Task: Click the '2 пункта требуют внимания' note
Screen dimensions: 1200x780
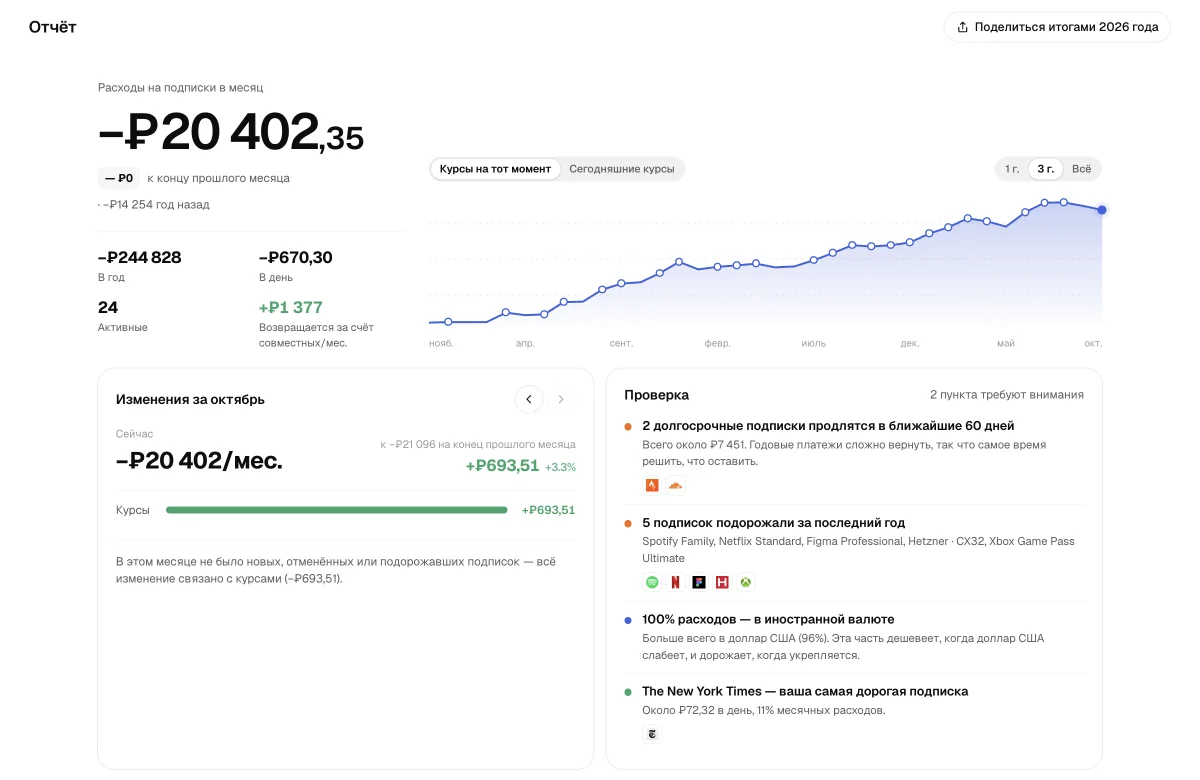Action: point(1007,395)
